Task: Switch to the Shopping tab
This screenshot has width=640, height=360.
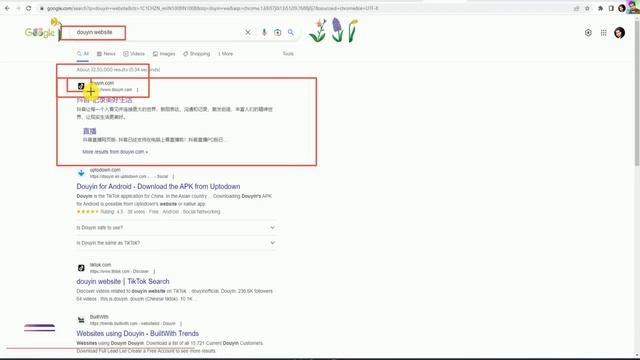Action: coord(196,54)
